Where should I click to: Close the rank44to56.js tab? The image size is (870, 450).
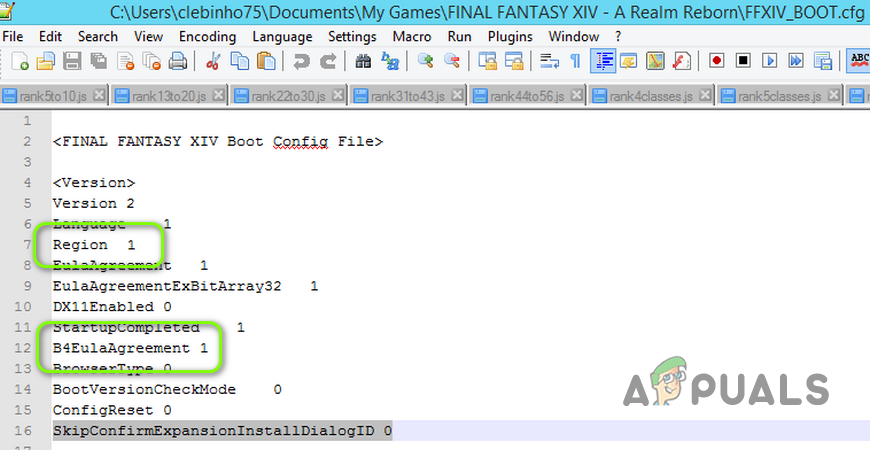(x=576, y=95)
